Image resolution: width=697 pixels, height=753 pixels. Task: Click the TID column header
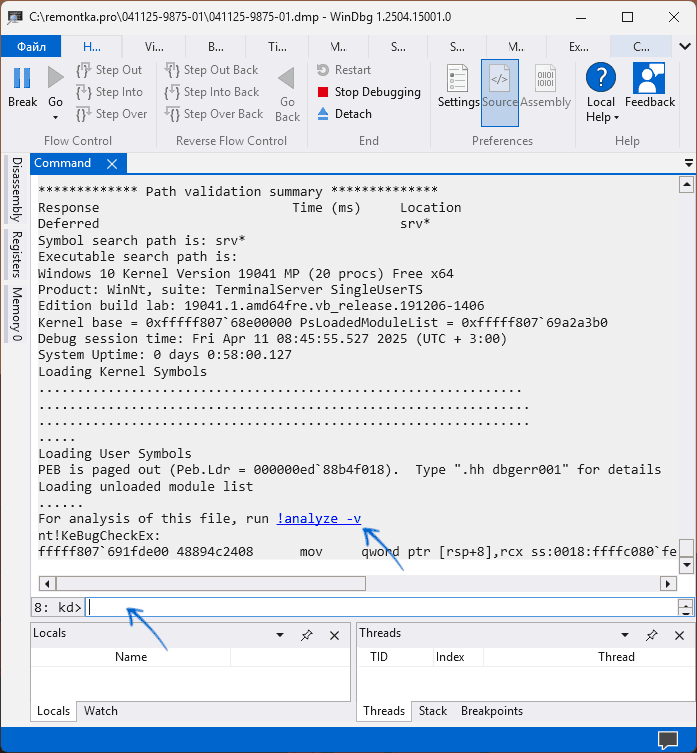pyautogui.click(x=379, y=657)
